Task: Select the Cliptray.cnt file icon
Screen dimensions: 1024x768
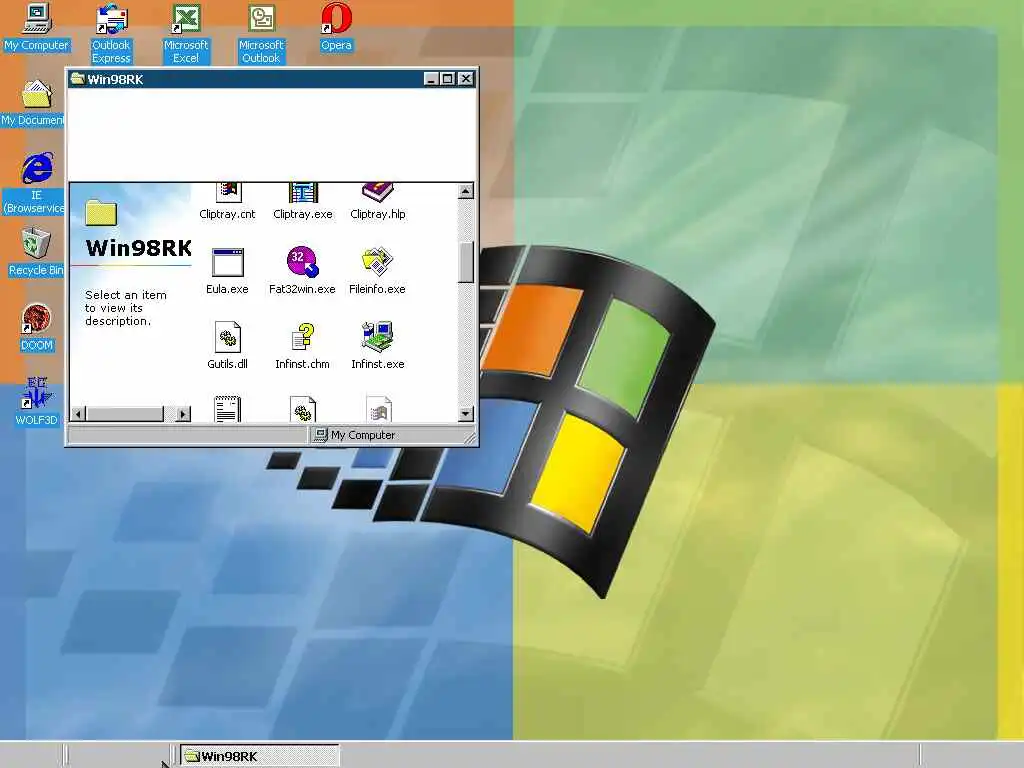Action: pos(227,193)
